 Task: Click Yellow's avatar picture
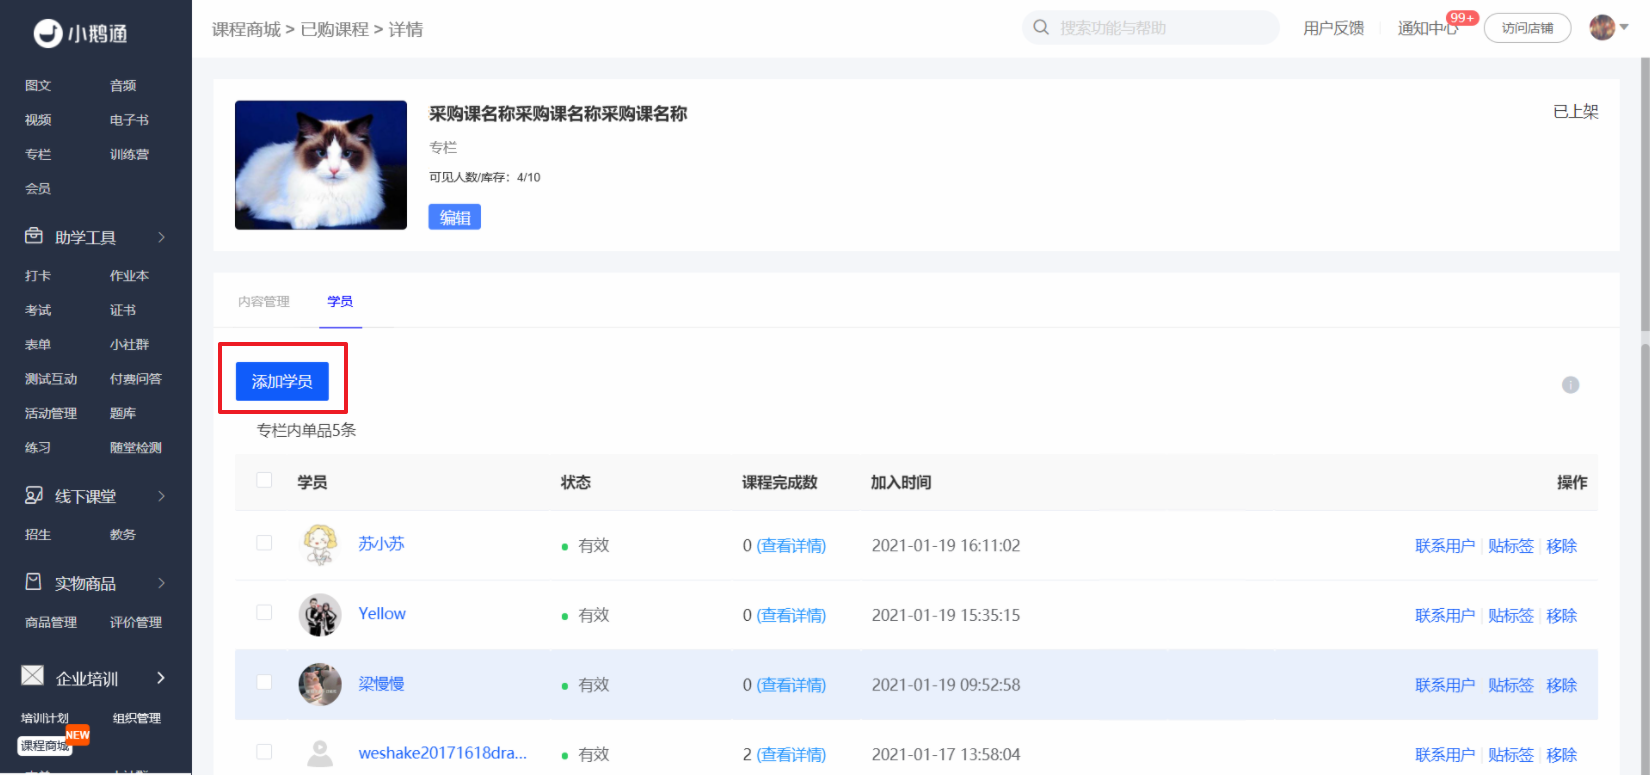click(320, 615)
